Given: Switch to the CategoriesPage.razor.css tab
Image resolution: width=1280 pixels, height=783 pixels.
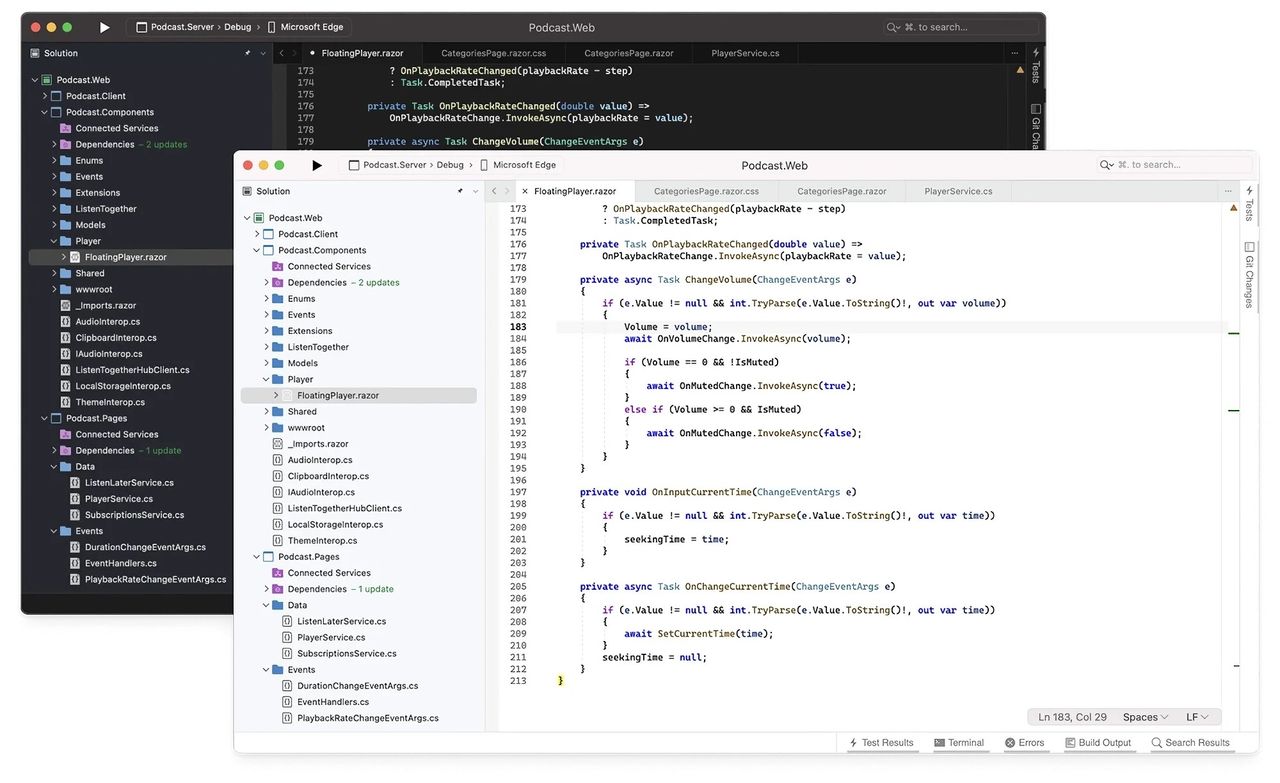Looking at the screenshot, I should pos(707,190).
